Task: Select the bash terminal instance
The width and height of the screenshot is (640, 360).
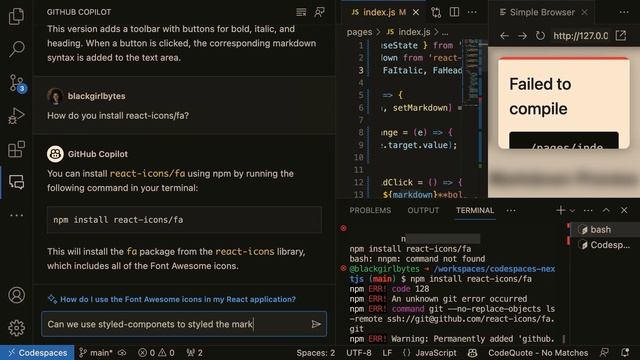Action: (x=605, y=229)
